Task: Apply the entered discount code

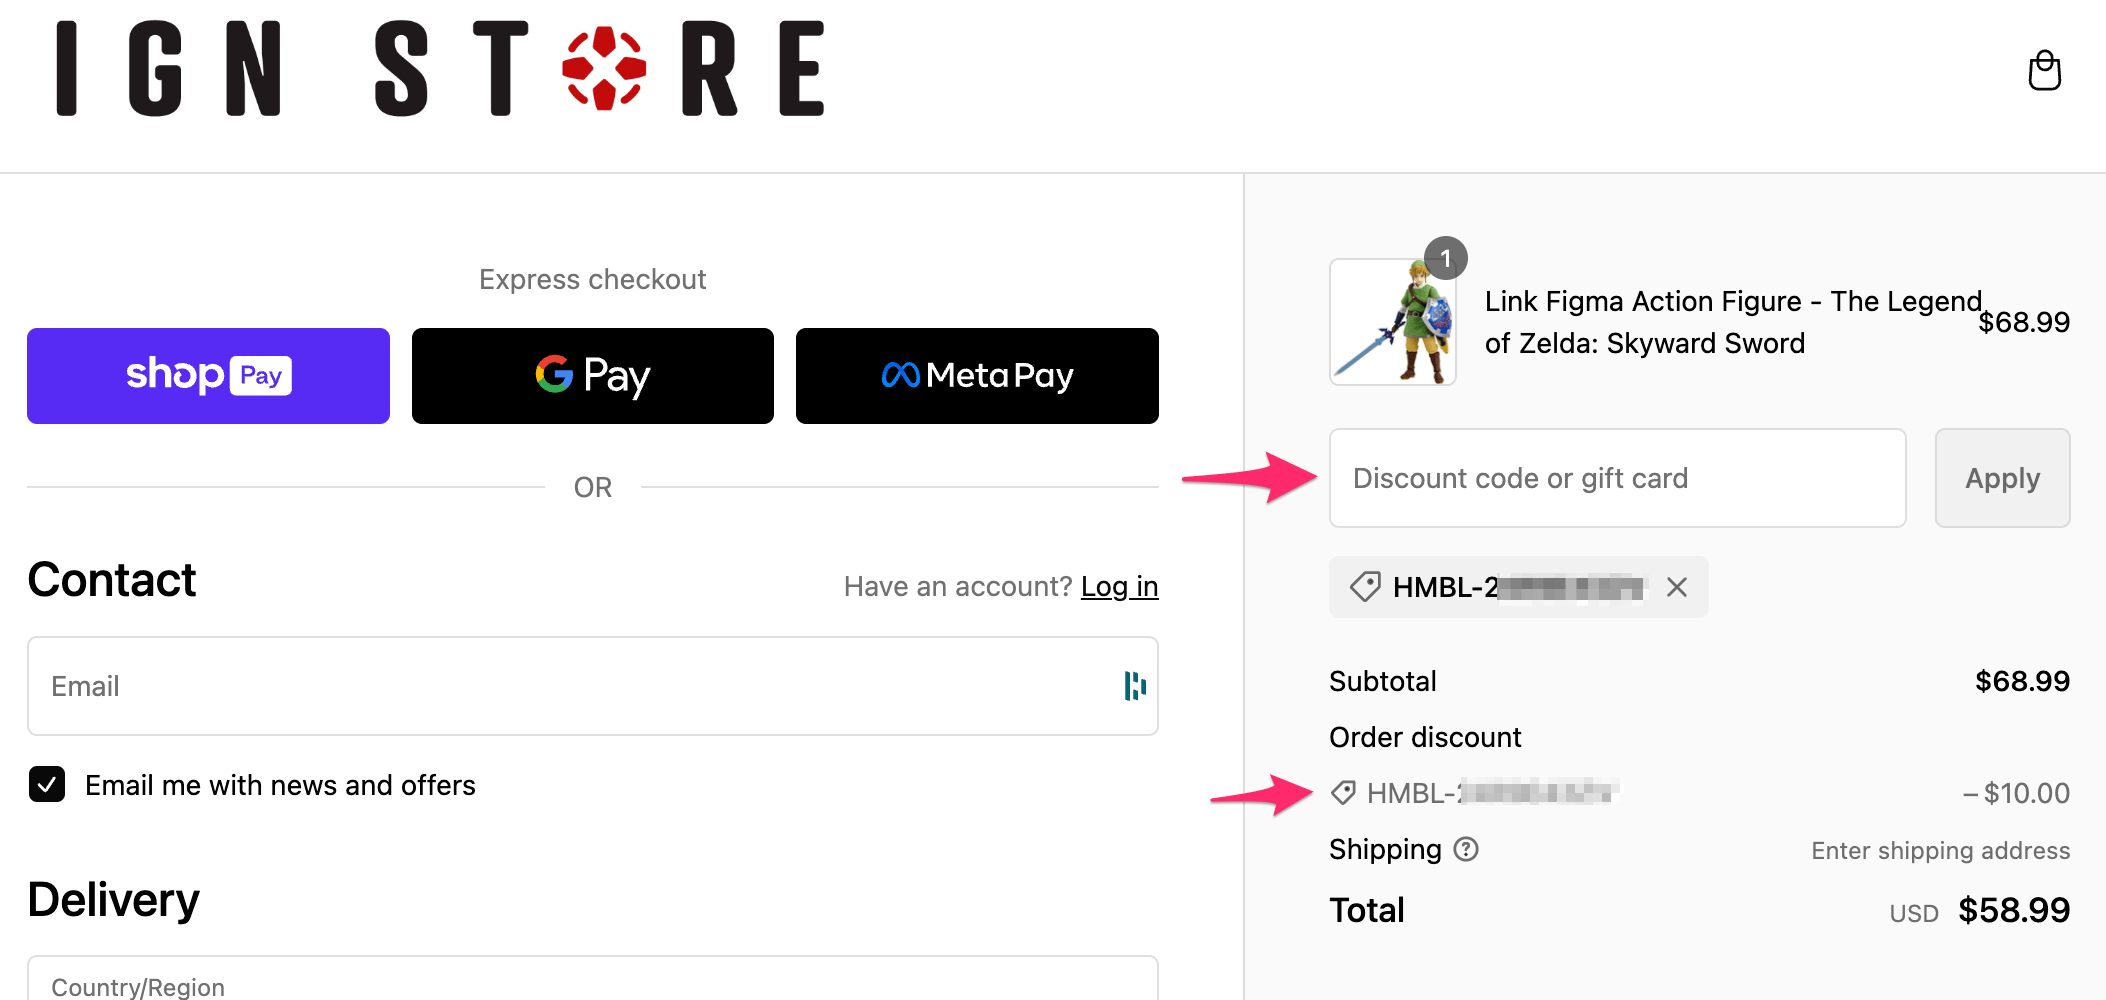Action: [x=2001, y=478]
